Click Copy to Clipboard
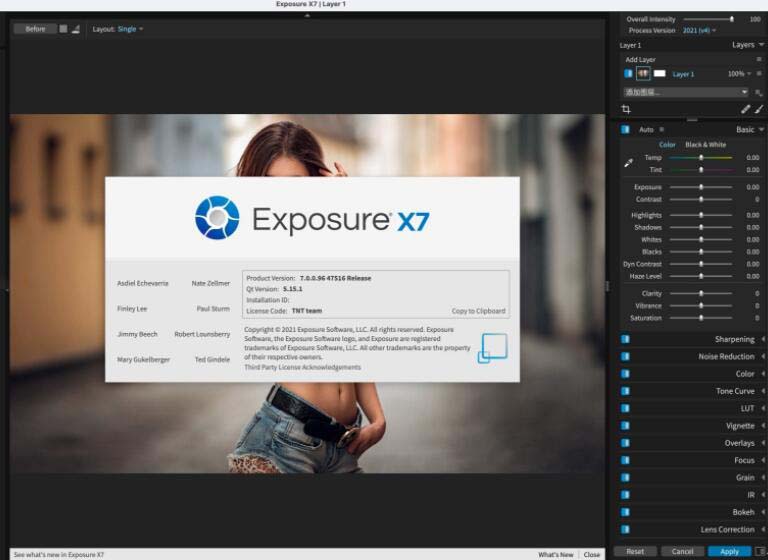This screenshot has width=768, height=560. 478,311
